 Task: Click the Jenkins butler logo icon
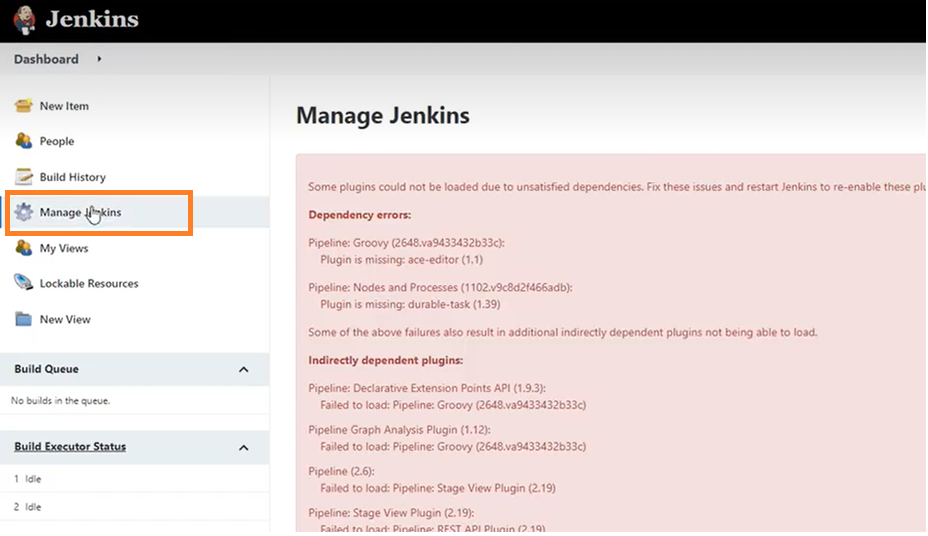pyautogui.click(x=24, y=20)
